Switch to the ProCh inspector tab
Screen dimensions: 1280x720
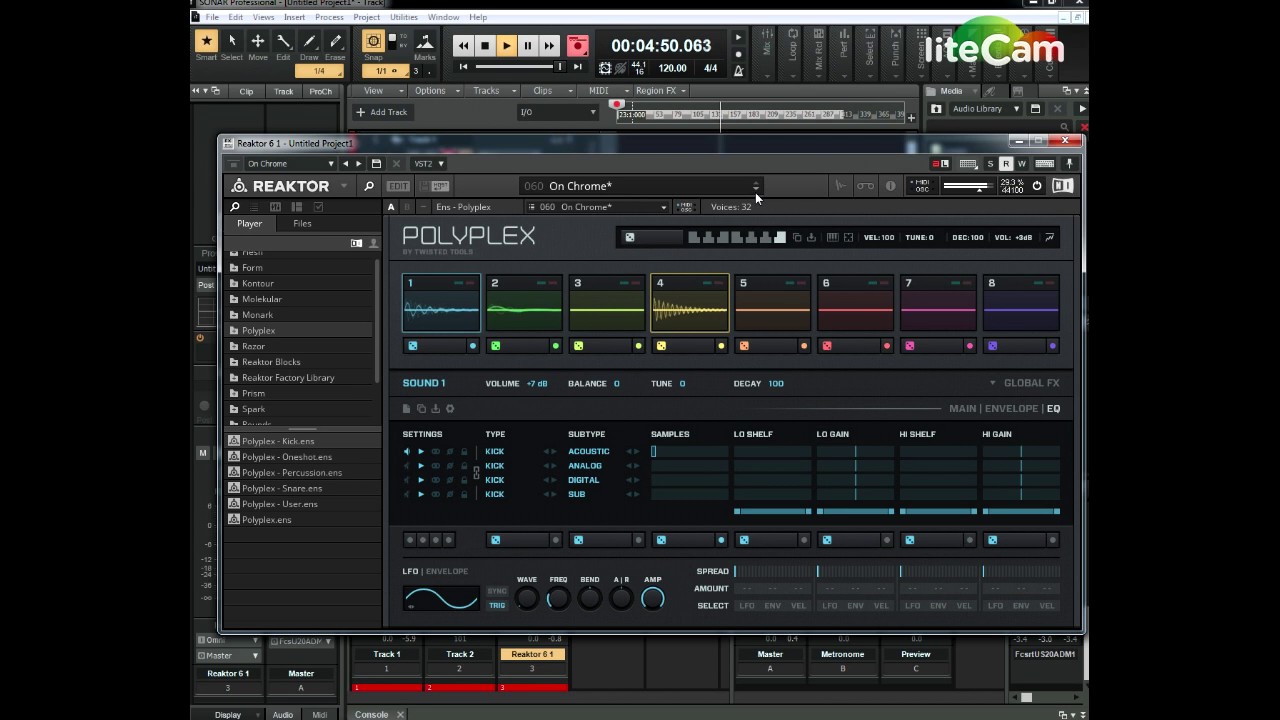(321, 91)
